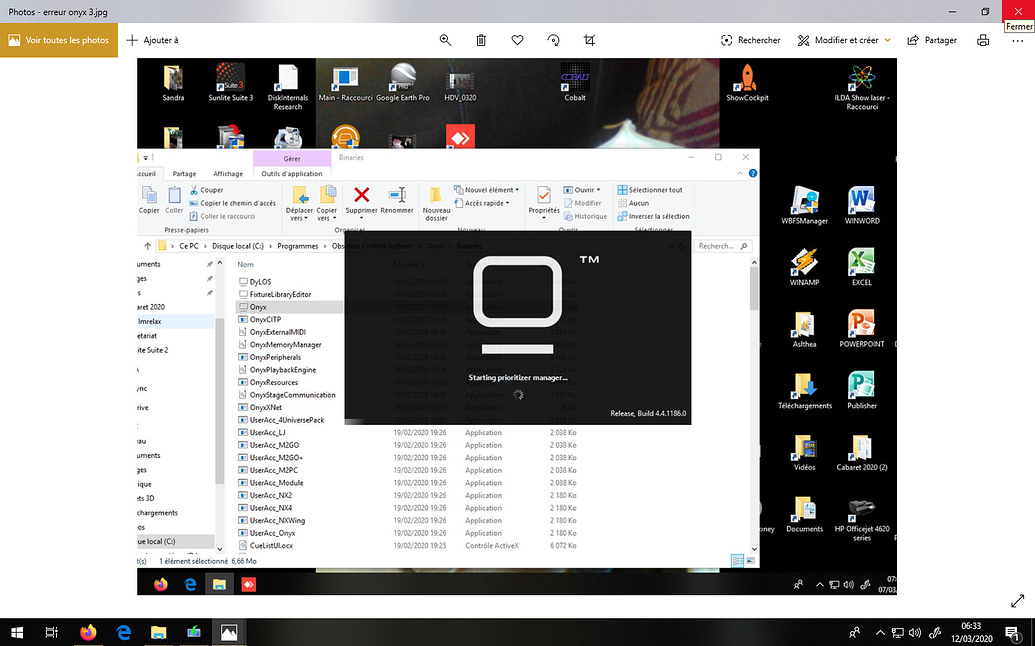
Task: Add photo to favorites with heart icon
Action: pos(518,40)
